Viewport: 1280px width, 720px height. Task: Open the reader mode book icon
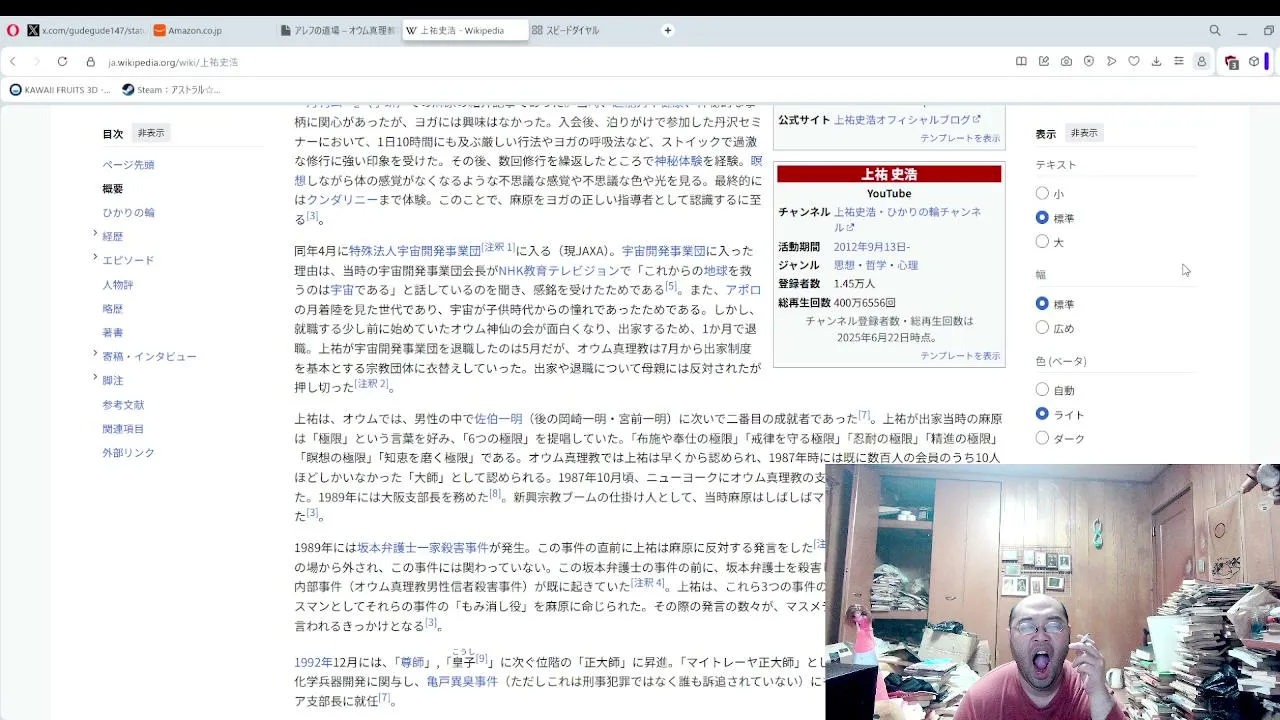(1021, 62)
